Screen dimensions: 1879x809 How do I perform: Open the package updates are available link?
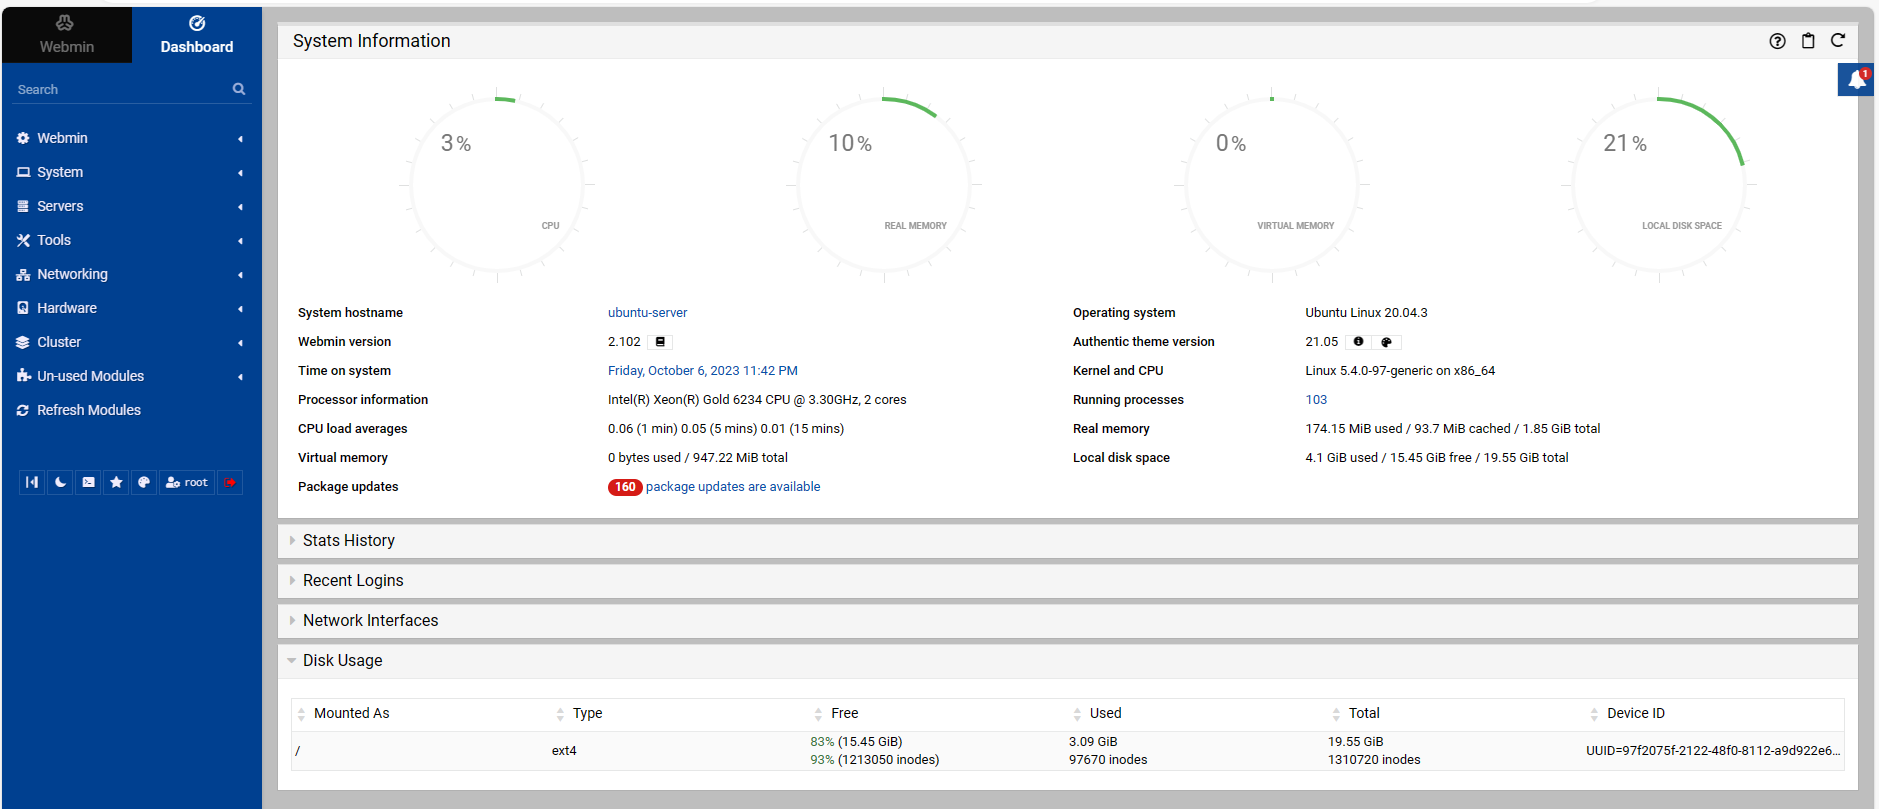point(732,487)
